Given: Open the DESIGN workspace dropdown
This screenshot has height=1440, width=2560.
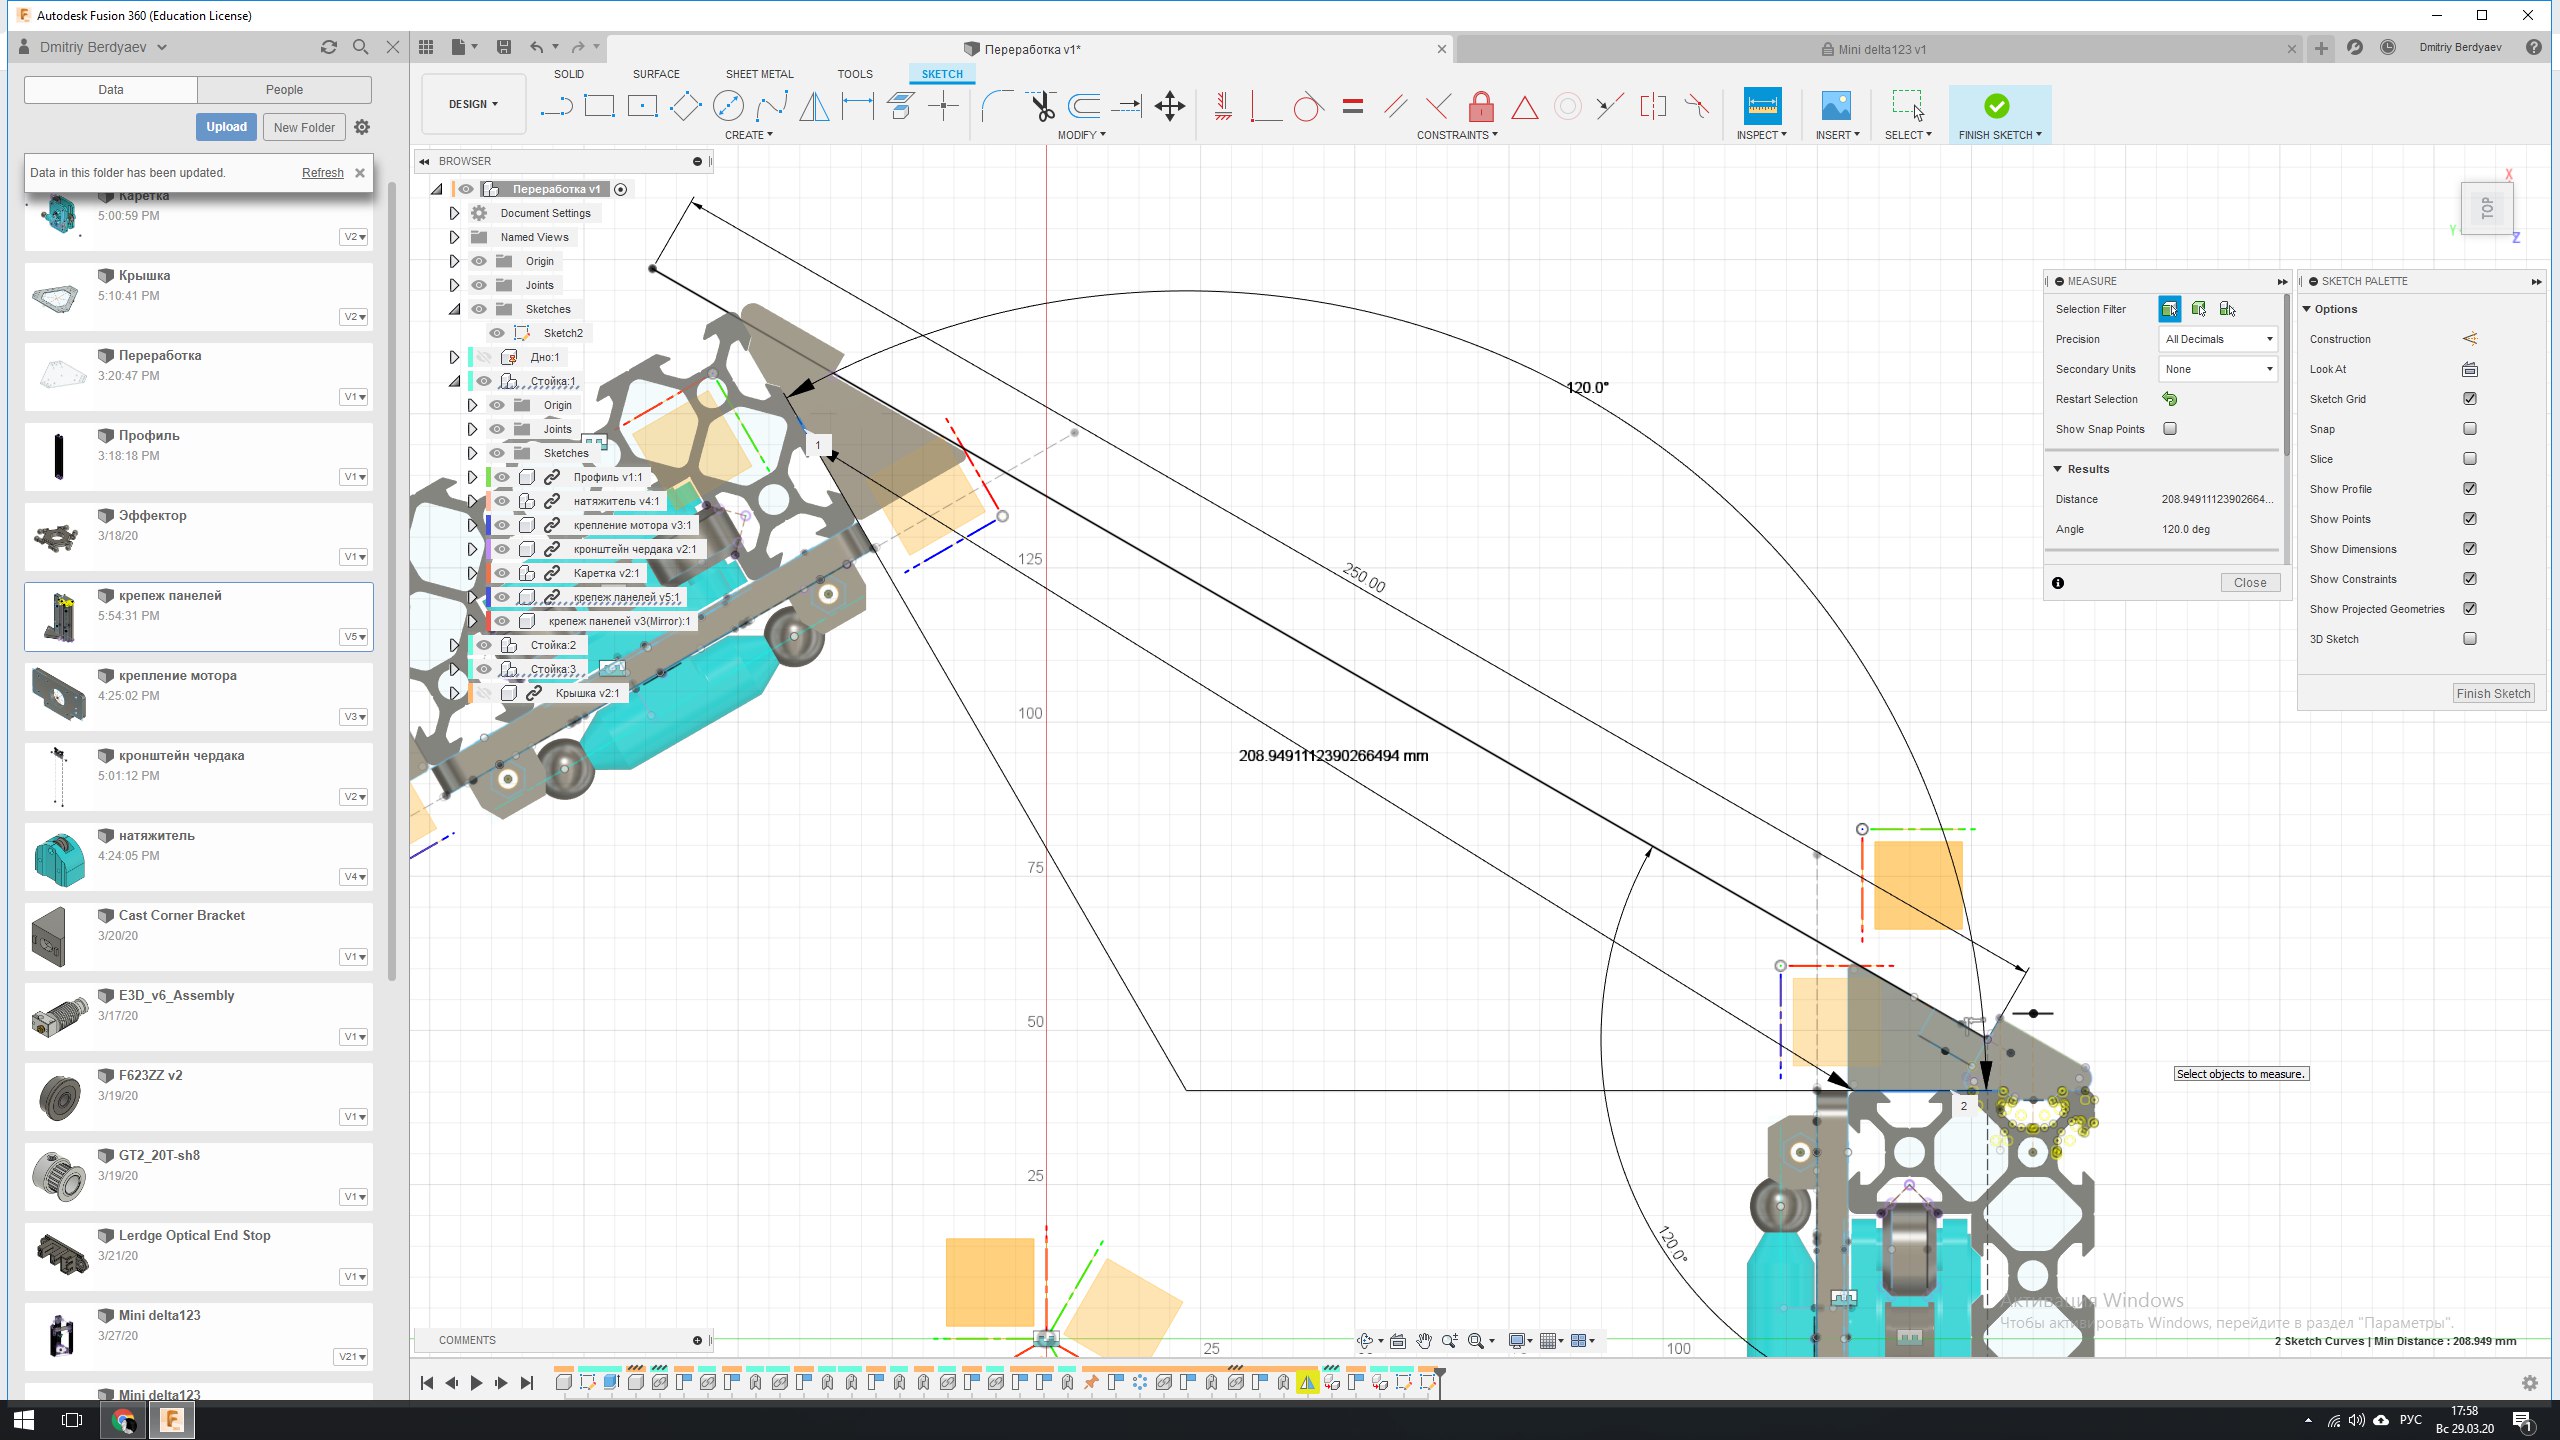Looking at the screenshot, I should (x=473, y=104).
